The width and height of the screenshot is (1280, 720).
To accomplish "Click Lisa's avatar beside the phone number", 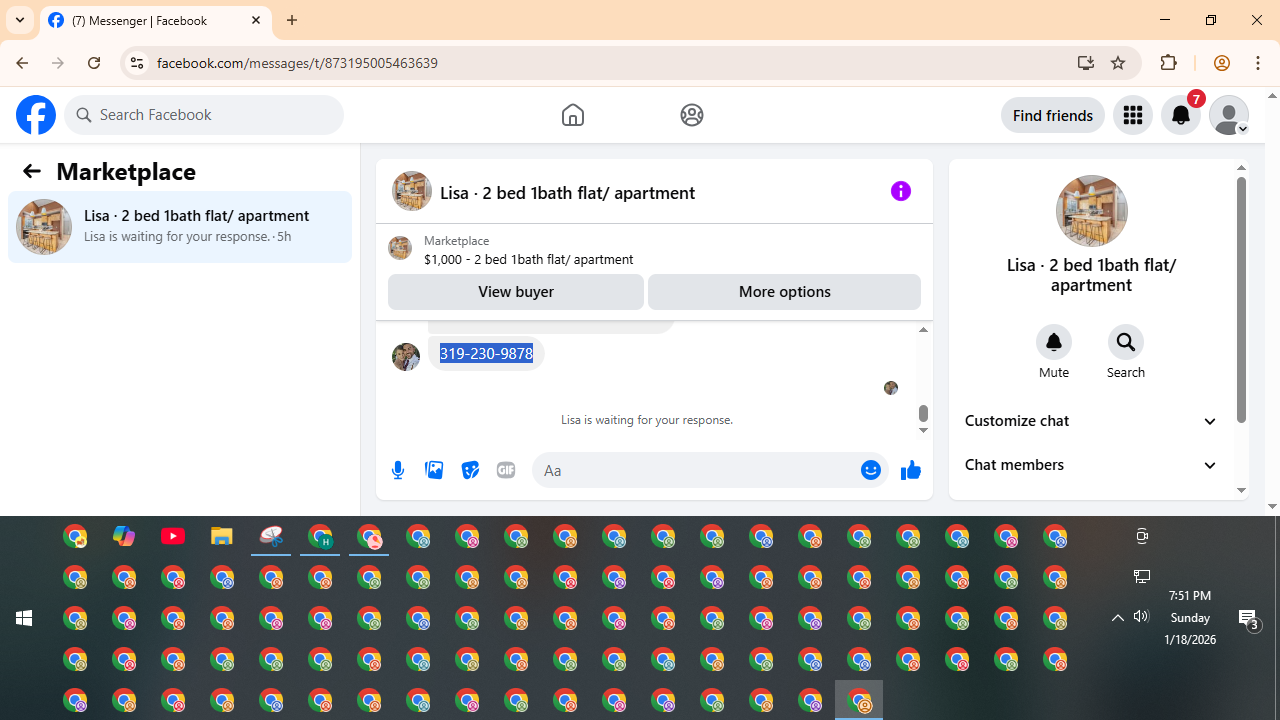I will [406, 357].
